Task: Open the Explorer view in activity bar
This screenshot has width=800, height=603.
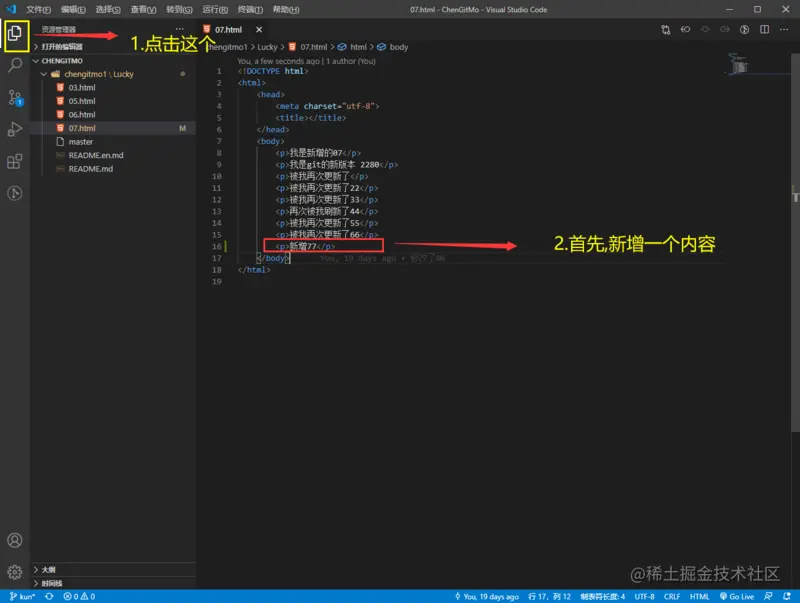Action: tap(15, 34)
